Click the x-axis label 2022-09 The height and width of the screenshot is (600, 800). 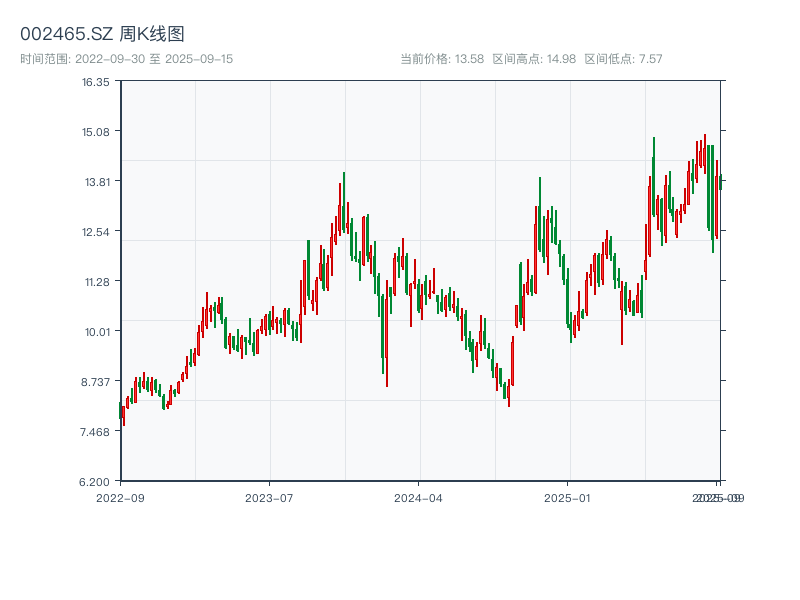point(120,498)
